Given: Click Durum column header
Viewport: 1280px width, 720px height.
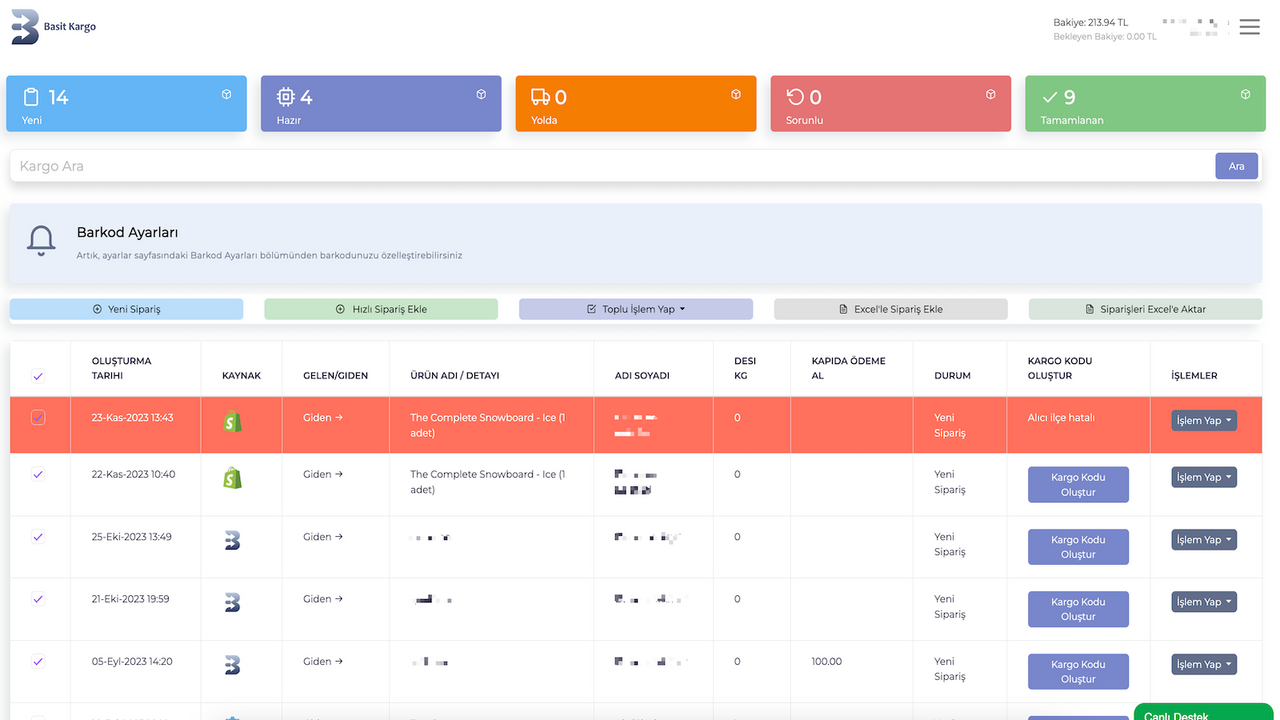Looking at the screenshot, I should [953, 376].
